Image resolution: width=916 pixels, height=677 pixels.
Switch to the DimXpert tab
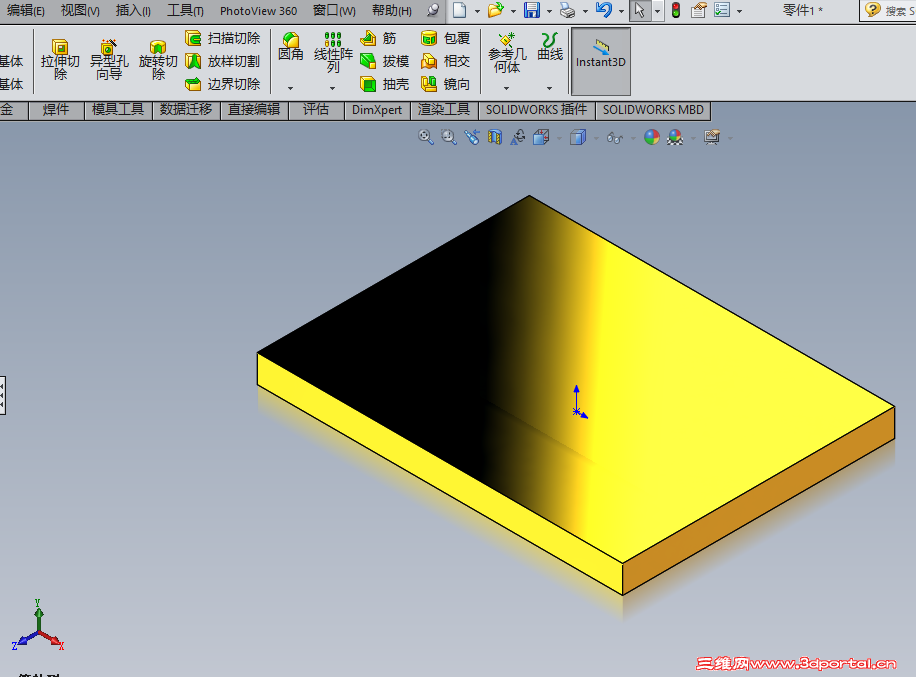click(377, 110)
